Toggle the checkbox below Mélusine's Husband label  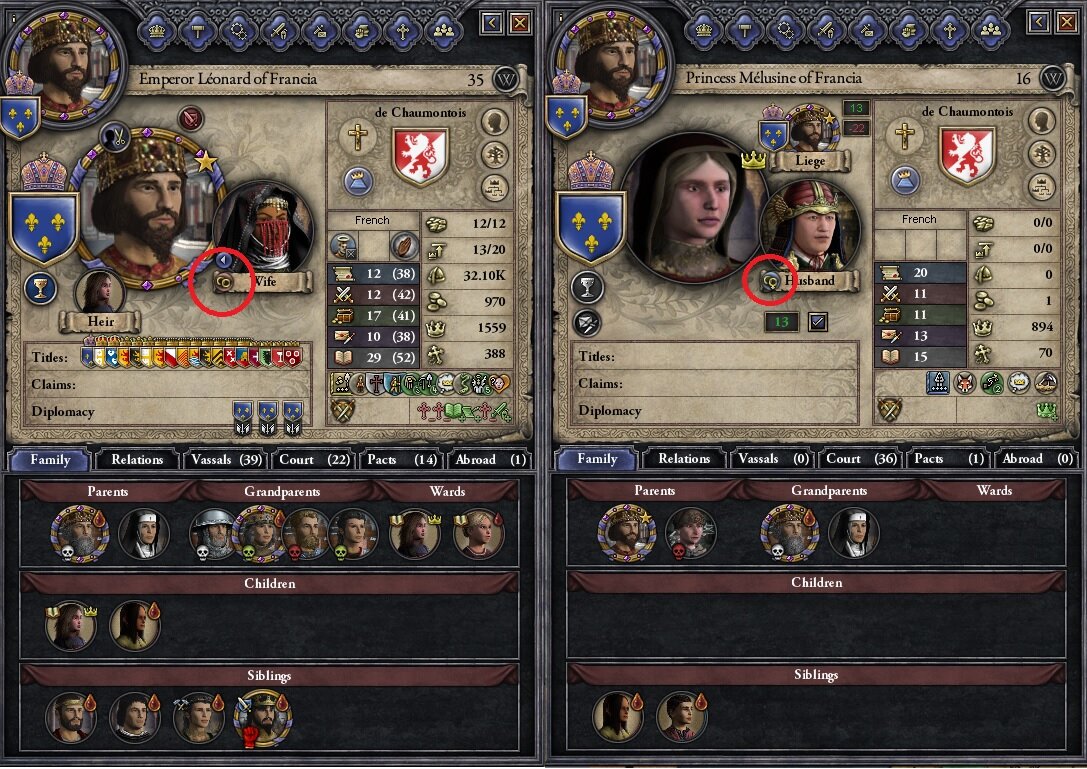click(x=817, y=322)
